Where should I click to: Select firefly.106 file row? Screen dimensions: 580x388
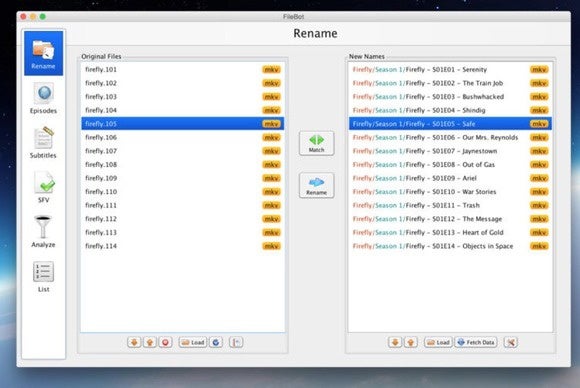pyautogui.click(x=183, y=137)
